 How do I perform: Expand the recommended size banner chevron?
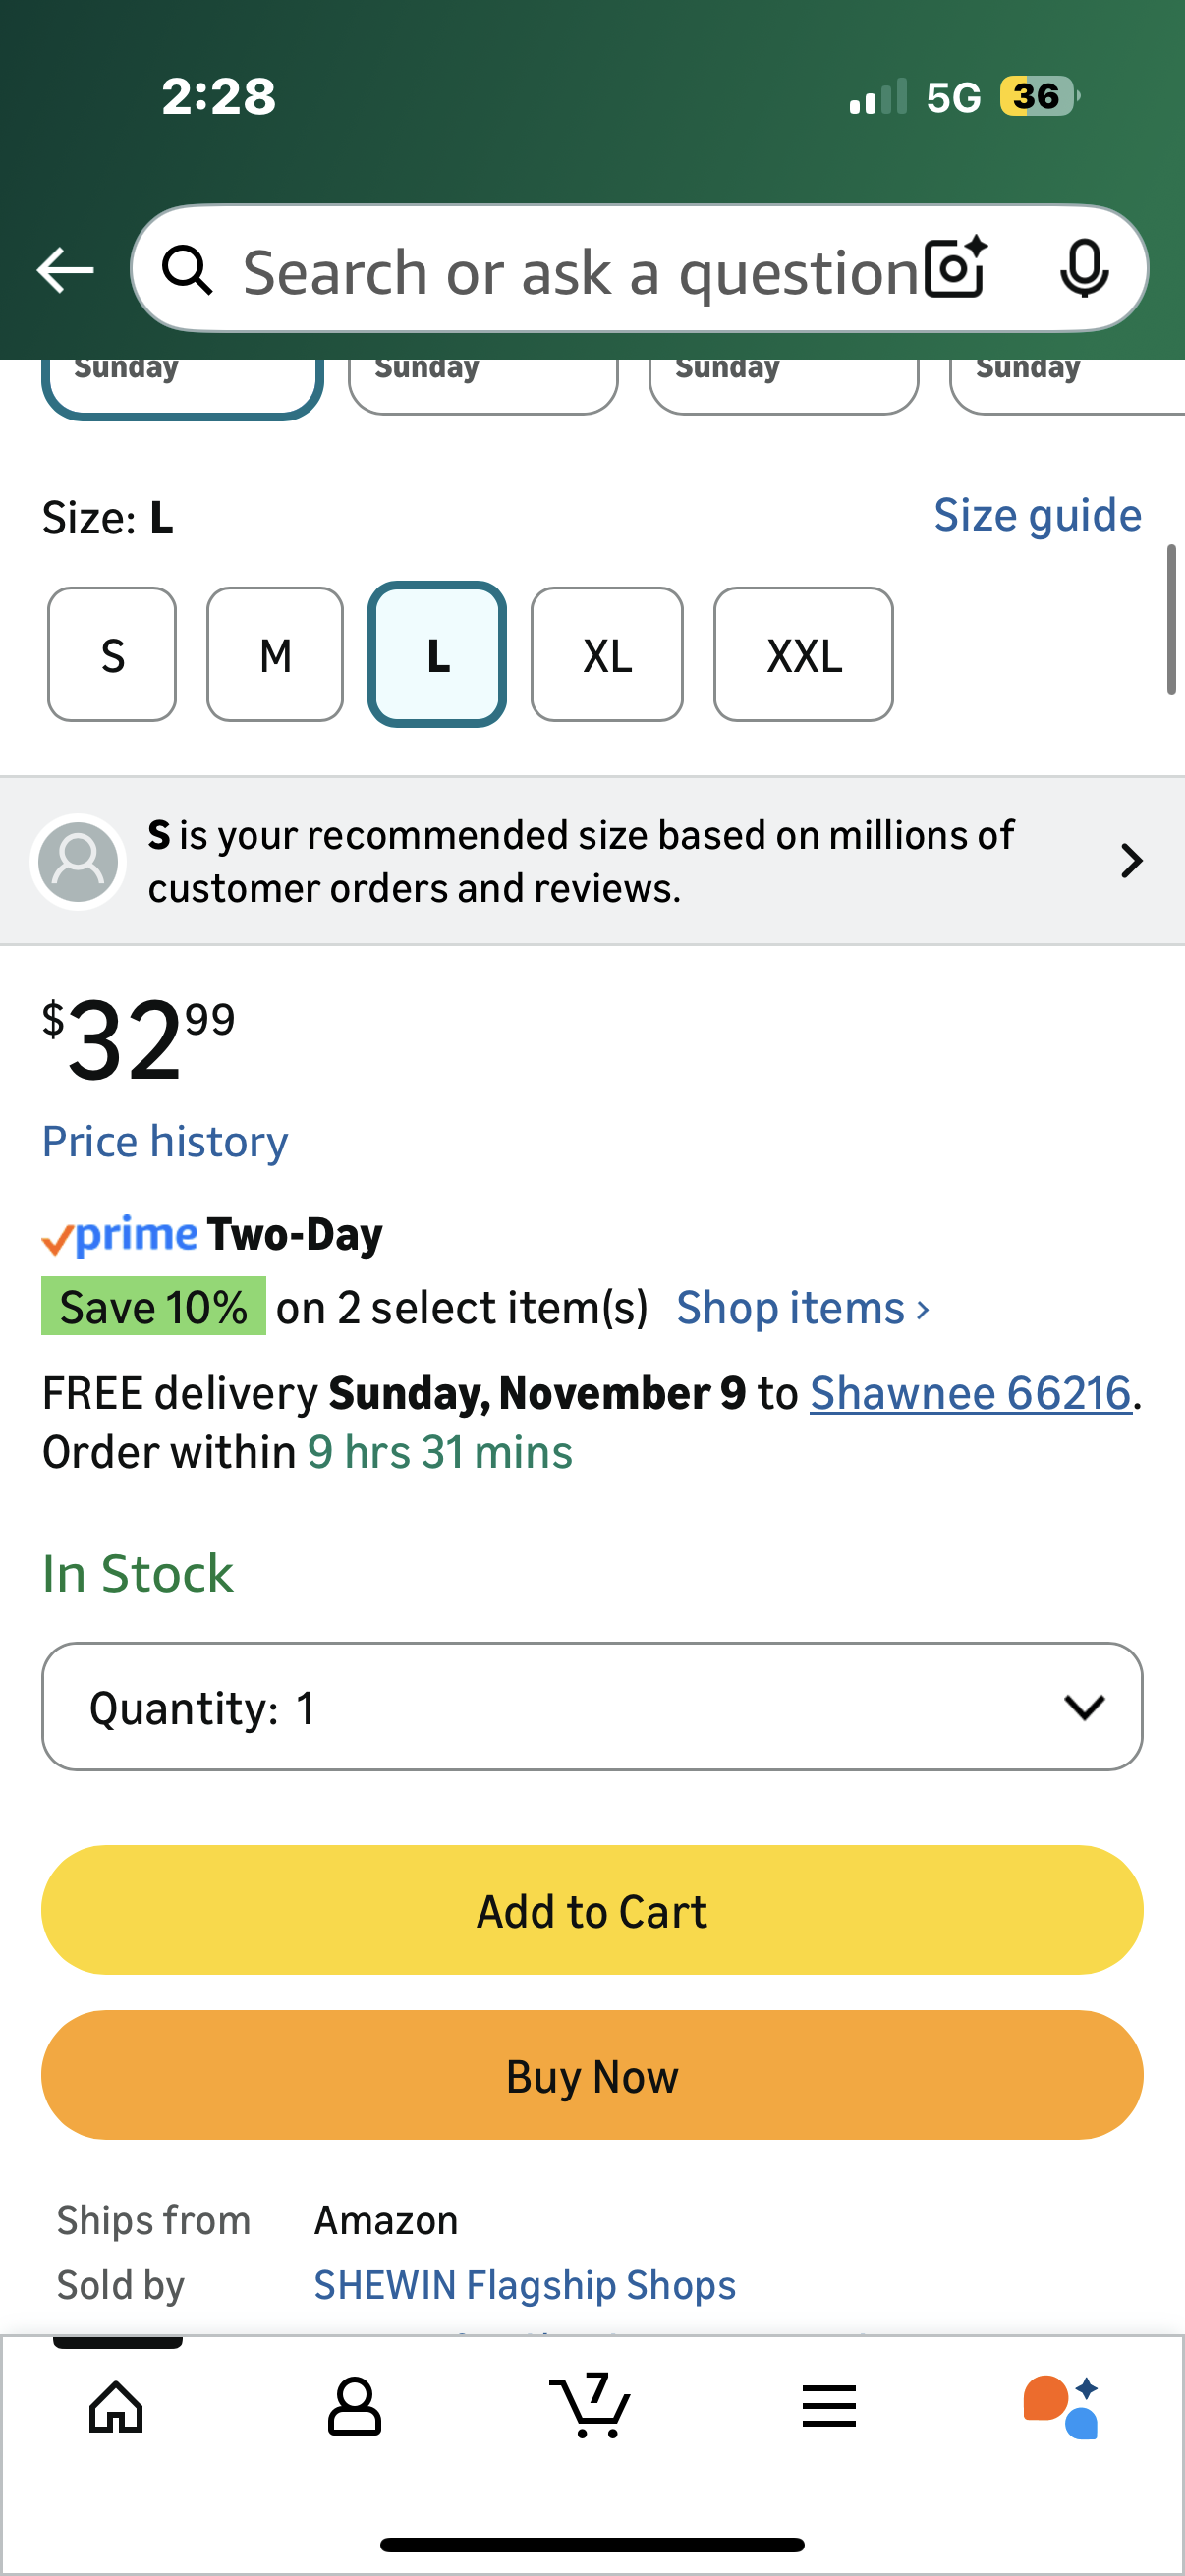pos(1131,861)
